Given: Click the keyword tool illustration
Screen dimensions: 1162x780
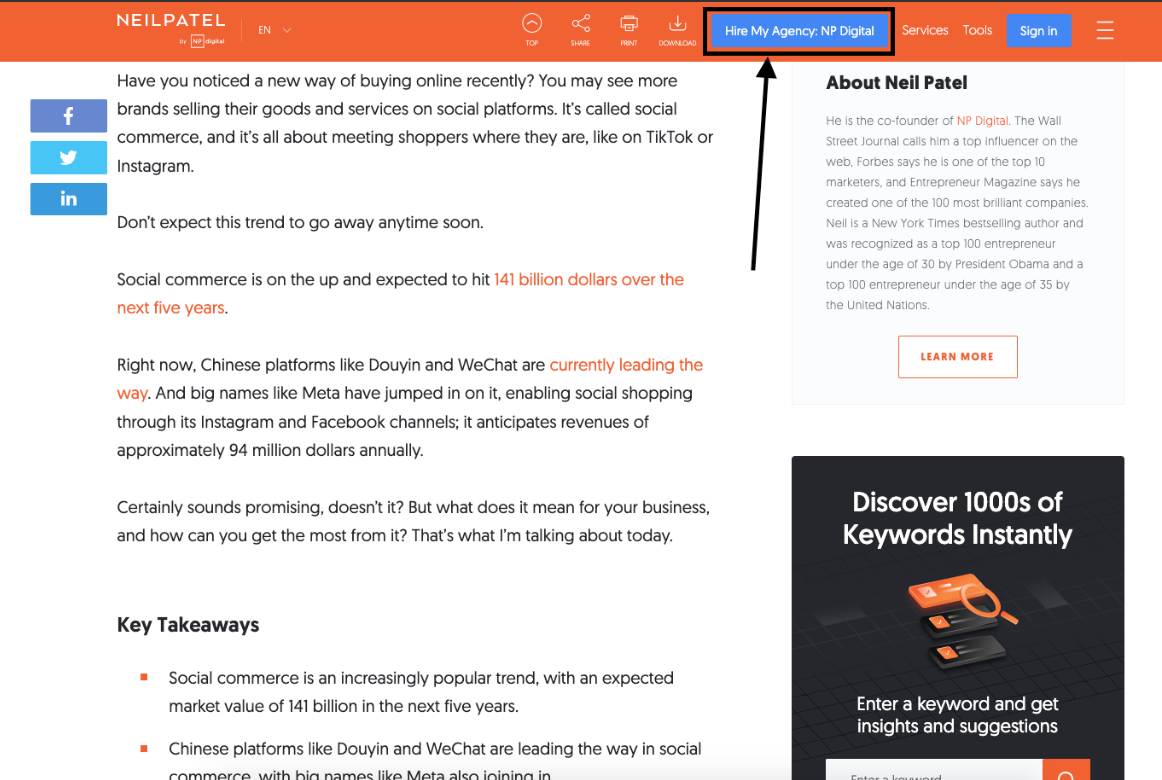Looking at the screenshot, I should 962,619.
